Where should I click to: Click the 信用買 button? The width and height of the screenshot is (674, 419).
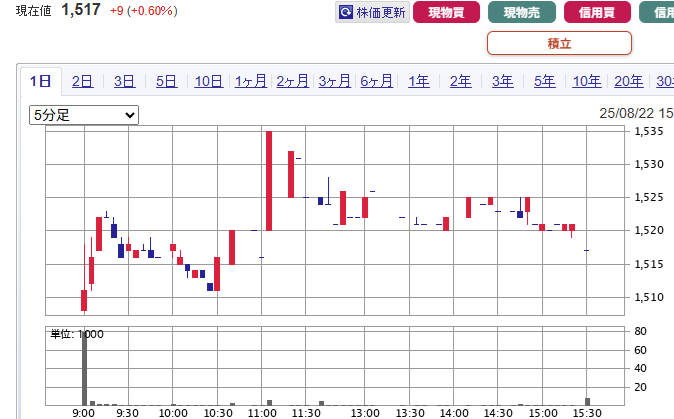tap(597, 12)
